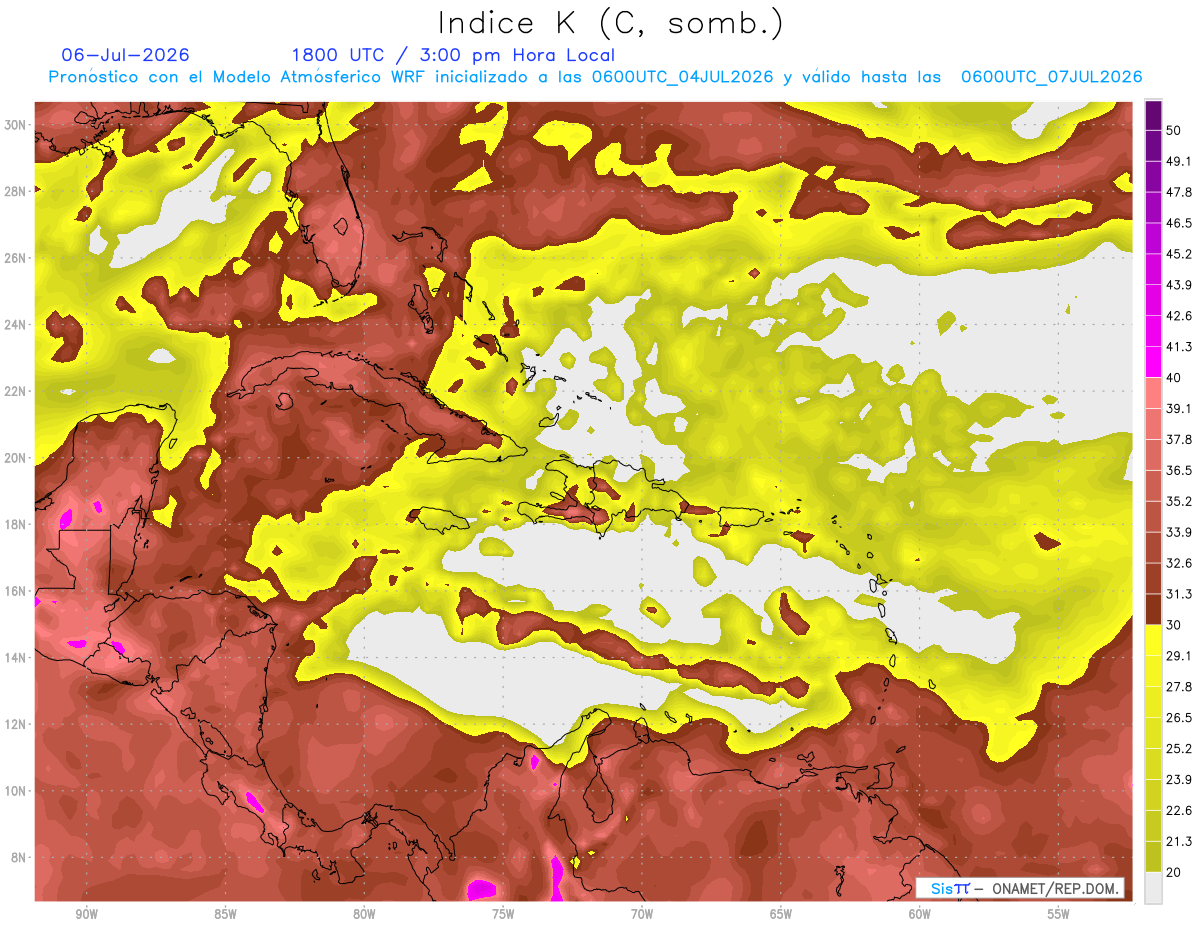
Task: Click latitude axis label "26N"
Action: pyautogui.click(x=15, y=258)
